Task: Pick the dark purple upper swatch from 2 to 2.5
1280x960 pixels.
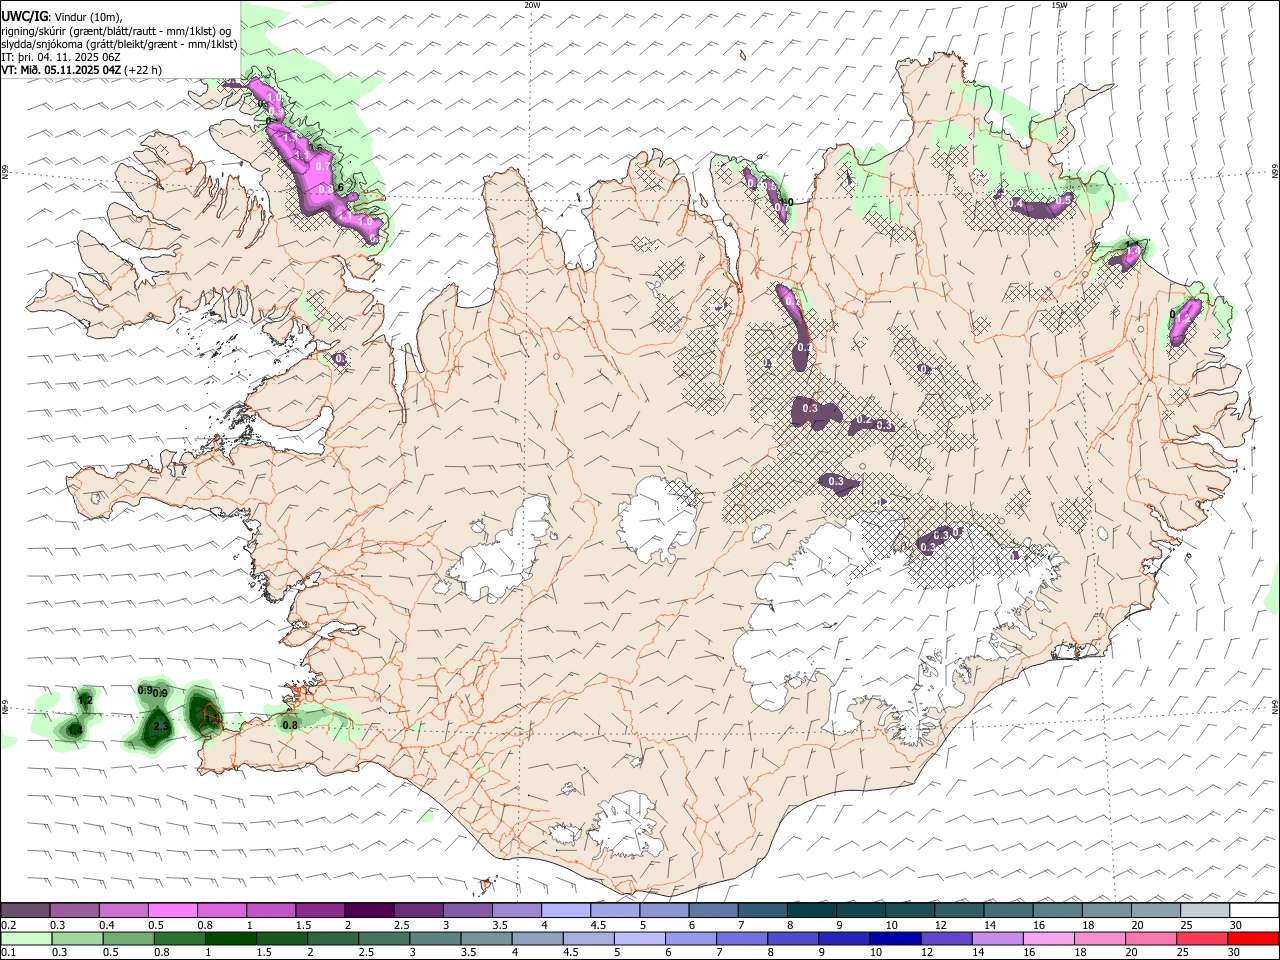Action: pyautogui.click(x=368, y=911)
